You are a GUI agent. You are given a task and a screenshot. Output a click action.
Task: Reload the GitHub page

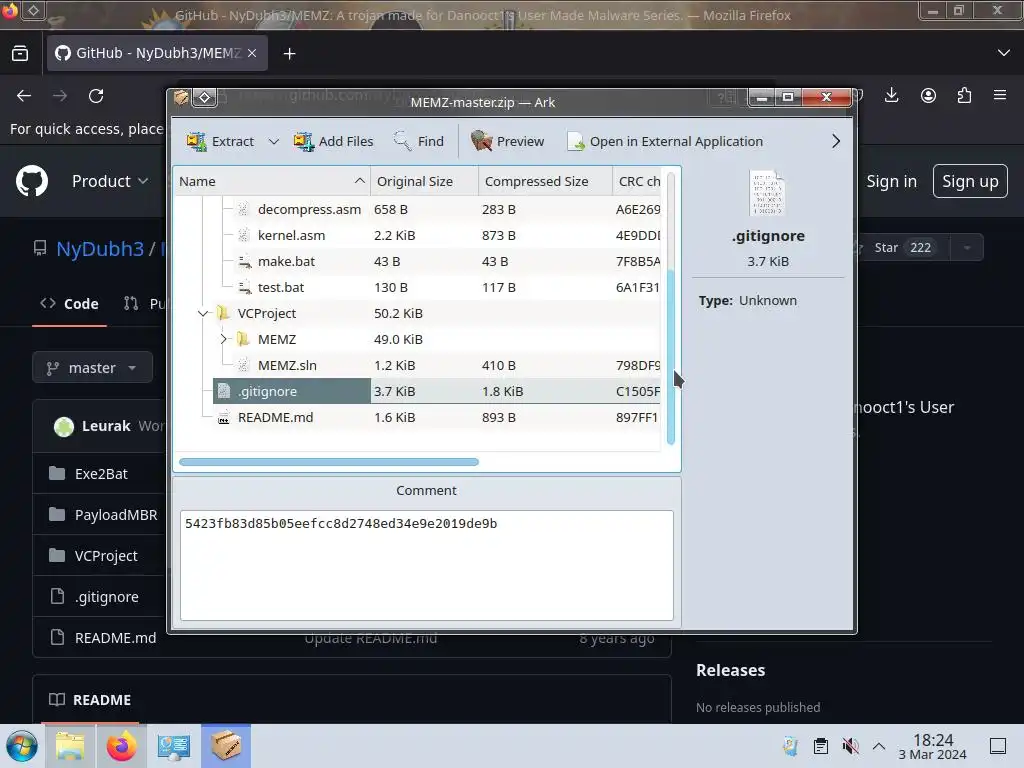point(96,96)
